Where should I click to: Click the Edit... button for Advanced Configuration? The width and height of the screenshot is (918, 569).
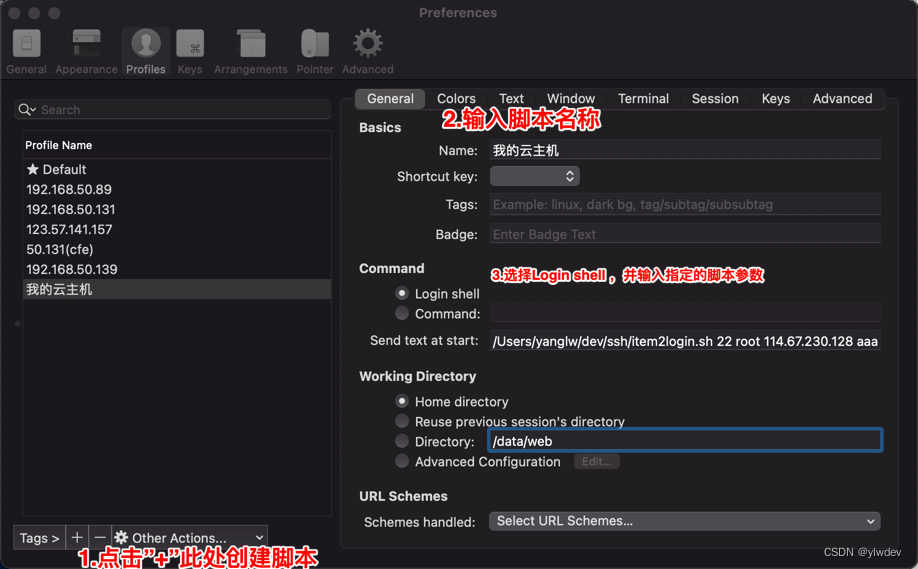tap(597, 461)
